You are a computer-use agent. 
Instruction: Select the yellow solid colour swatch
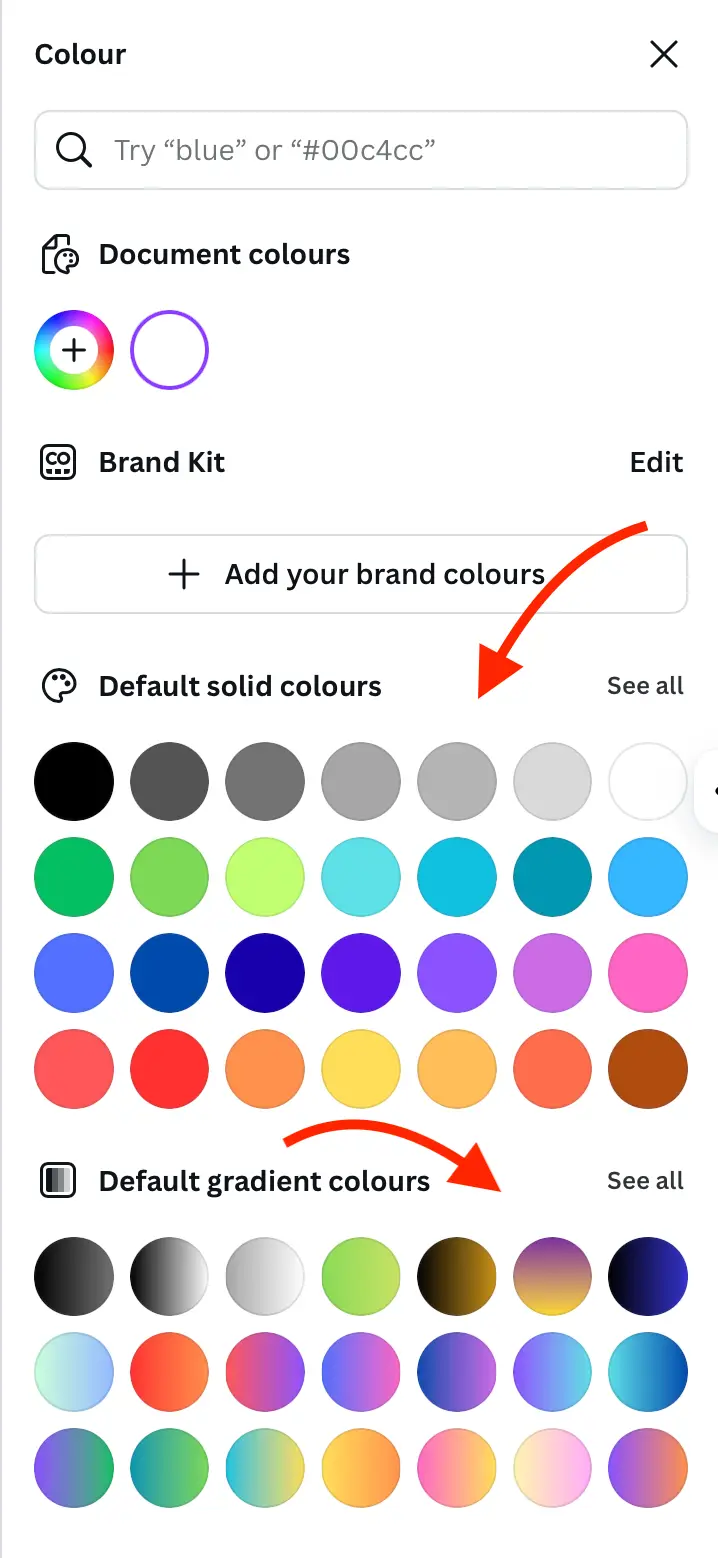pyautogui.click(x=361, y=1070)
